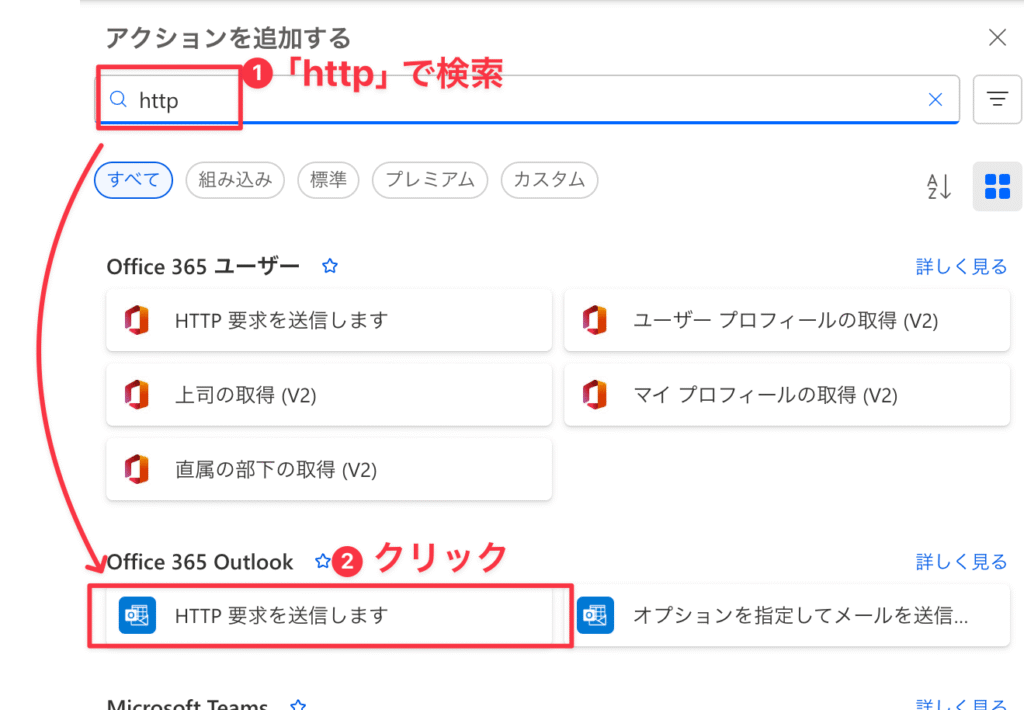
Task: Switch to grid view layout
Action: pyautogui.click(x=997, y=186)
